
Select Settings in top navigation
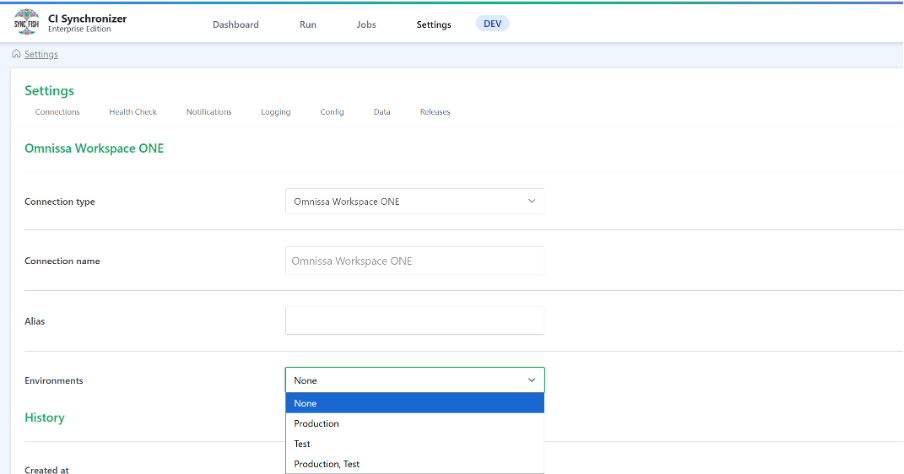(434, 24)
